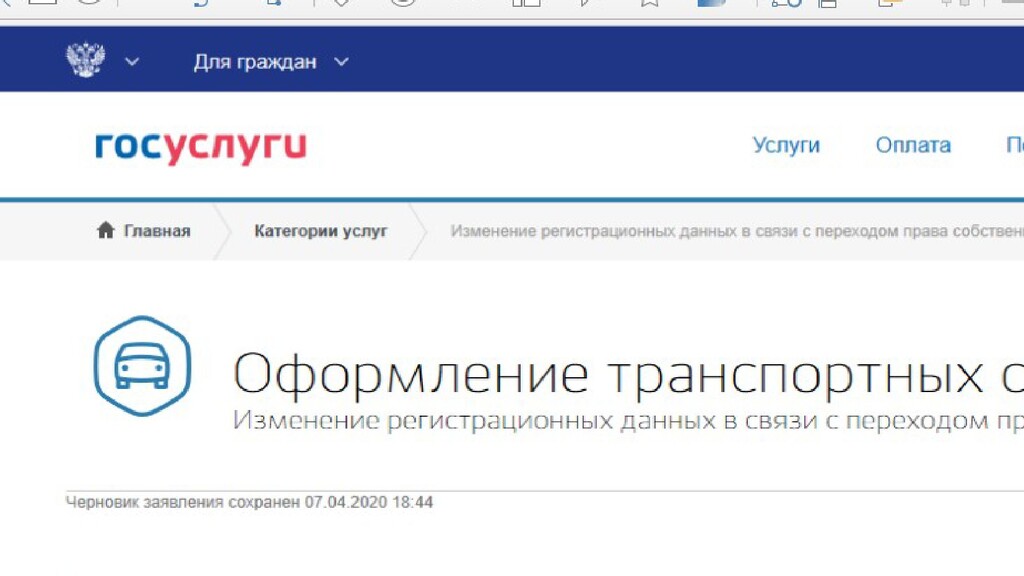This screenshot has height=576, width=1024.
Task: Select breadcrumb "Изменение регистрационных данных"
Action: tap(737, 231)
